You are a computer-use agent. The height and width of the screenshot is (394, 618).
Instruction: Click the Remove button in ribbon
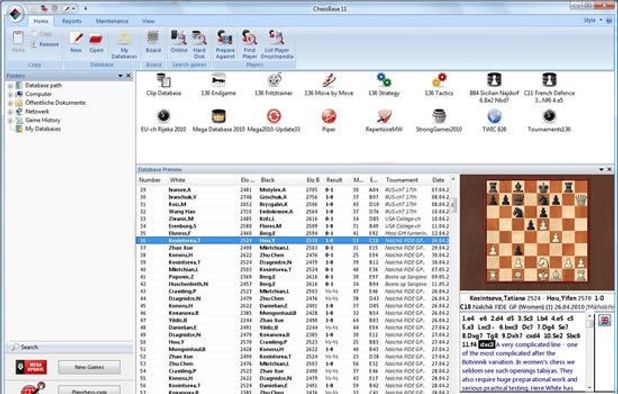pyautogui.click(x=45, y=44)
